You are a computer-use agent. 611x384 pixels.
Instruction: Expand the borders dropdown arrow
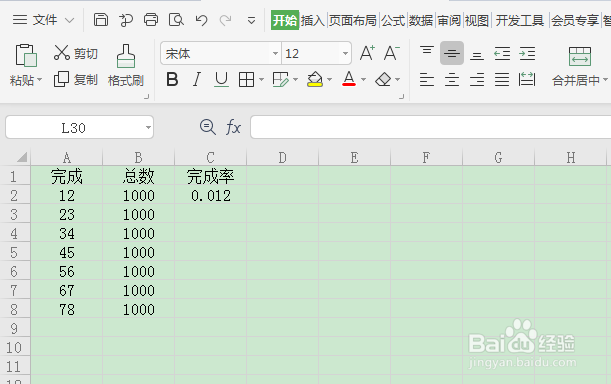pyautogui.click(x=261, y=80)
